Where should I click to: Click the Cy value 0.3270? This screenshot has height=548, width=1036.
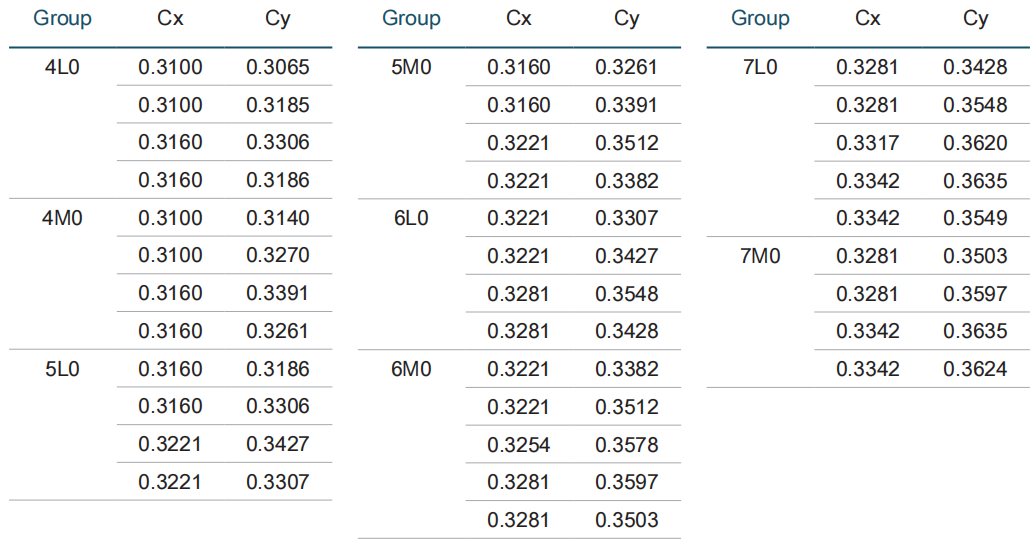(x=278, y=255)
